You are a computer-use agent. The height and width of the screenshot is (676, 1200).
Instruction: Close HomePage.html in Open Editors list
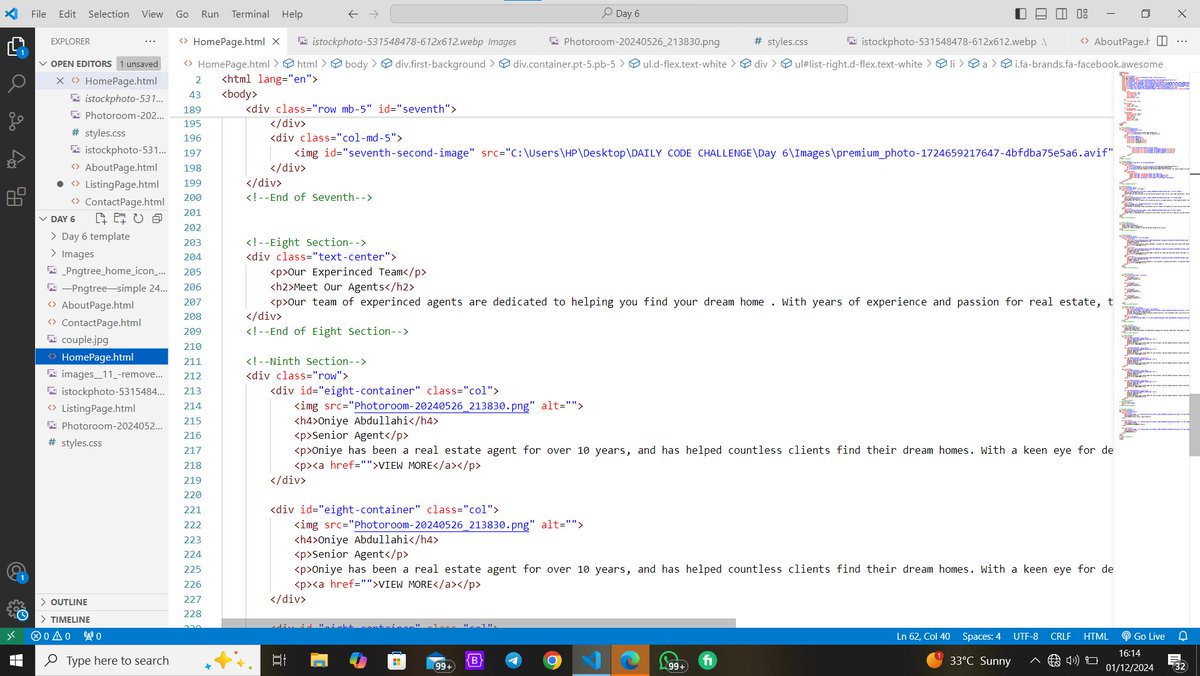60,81
